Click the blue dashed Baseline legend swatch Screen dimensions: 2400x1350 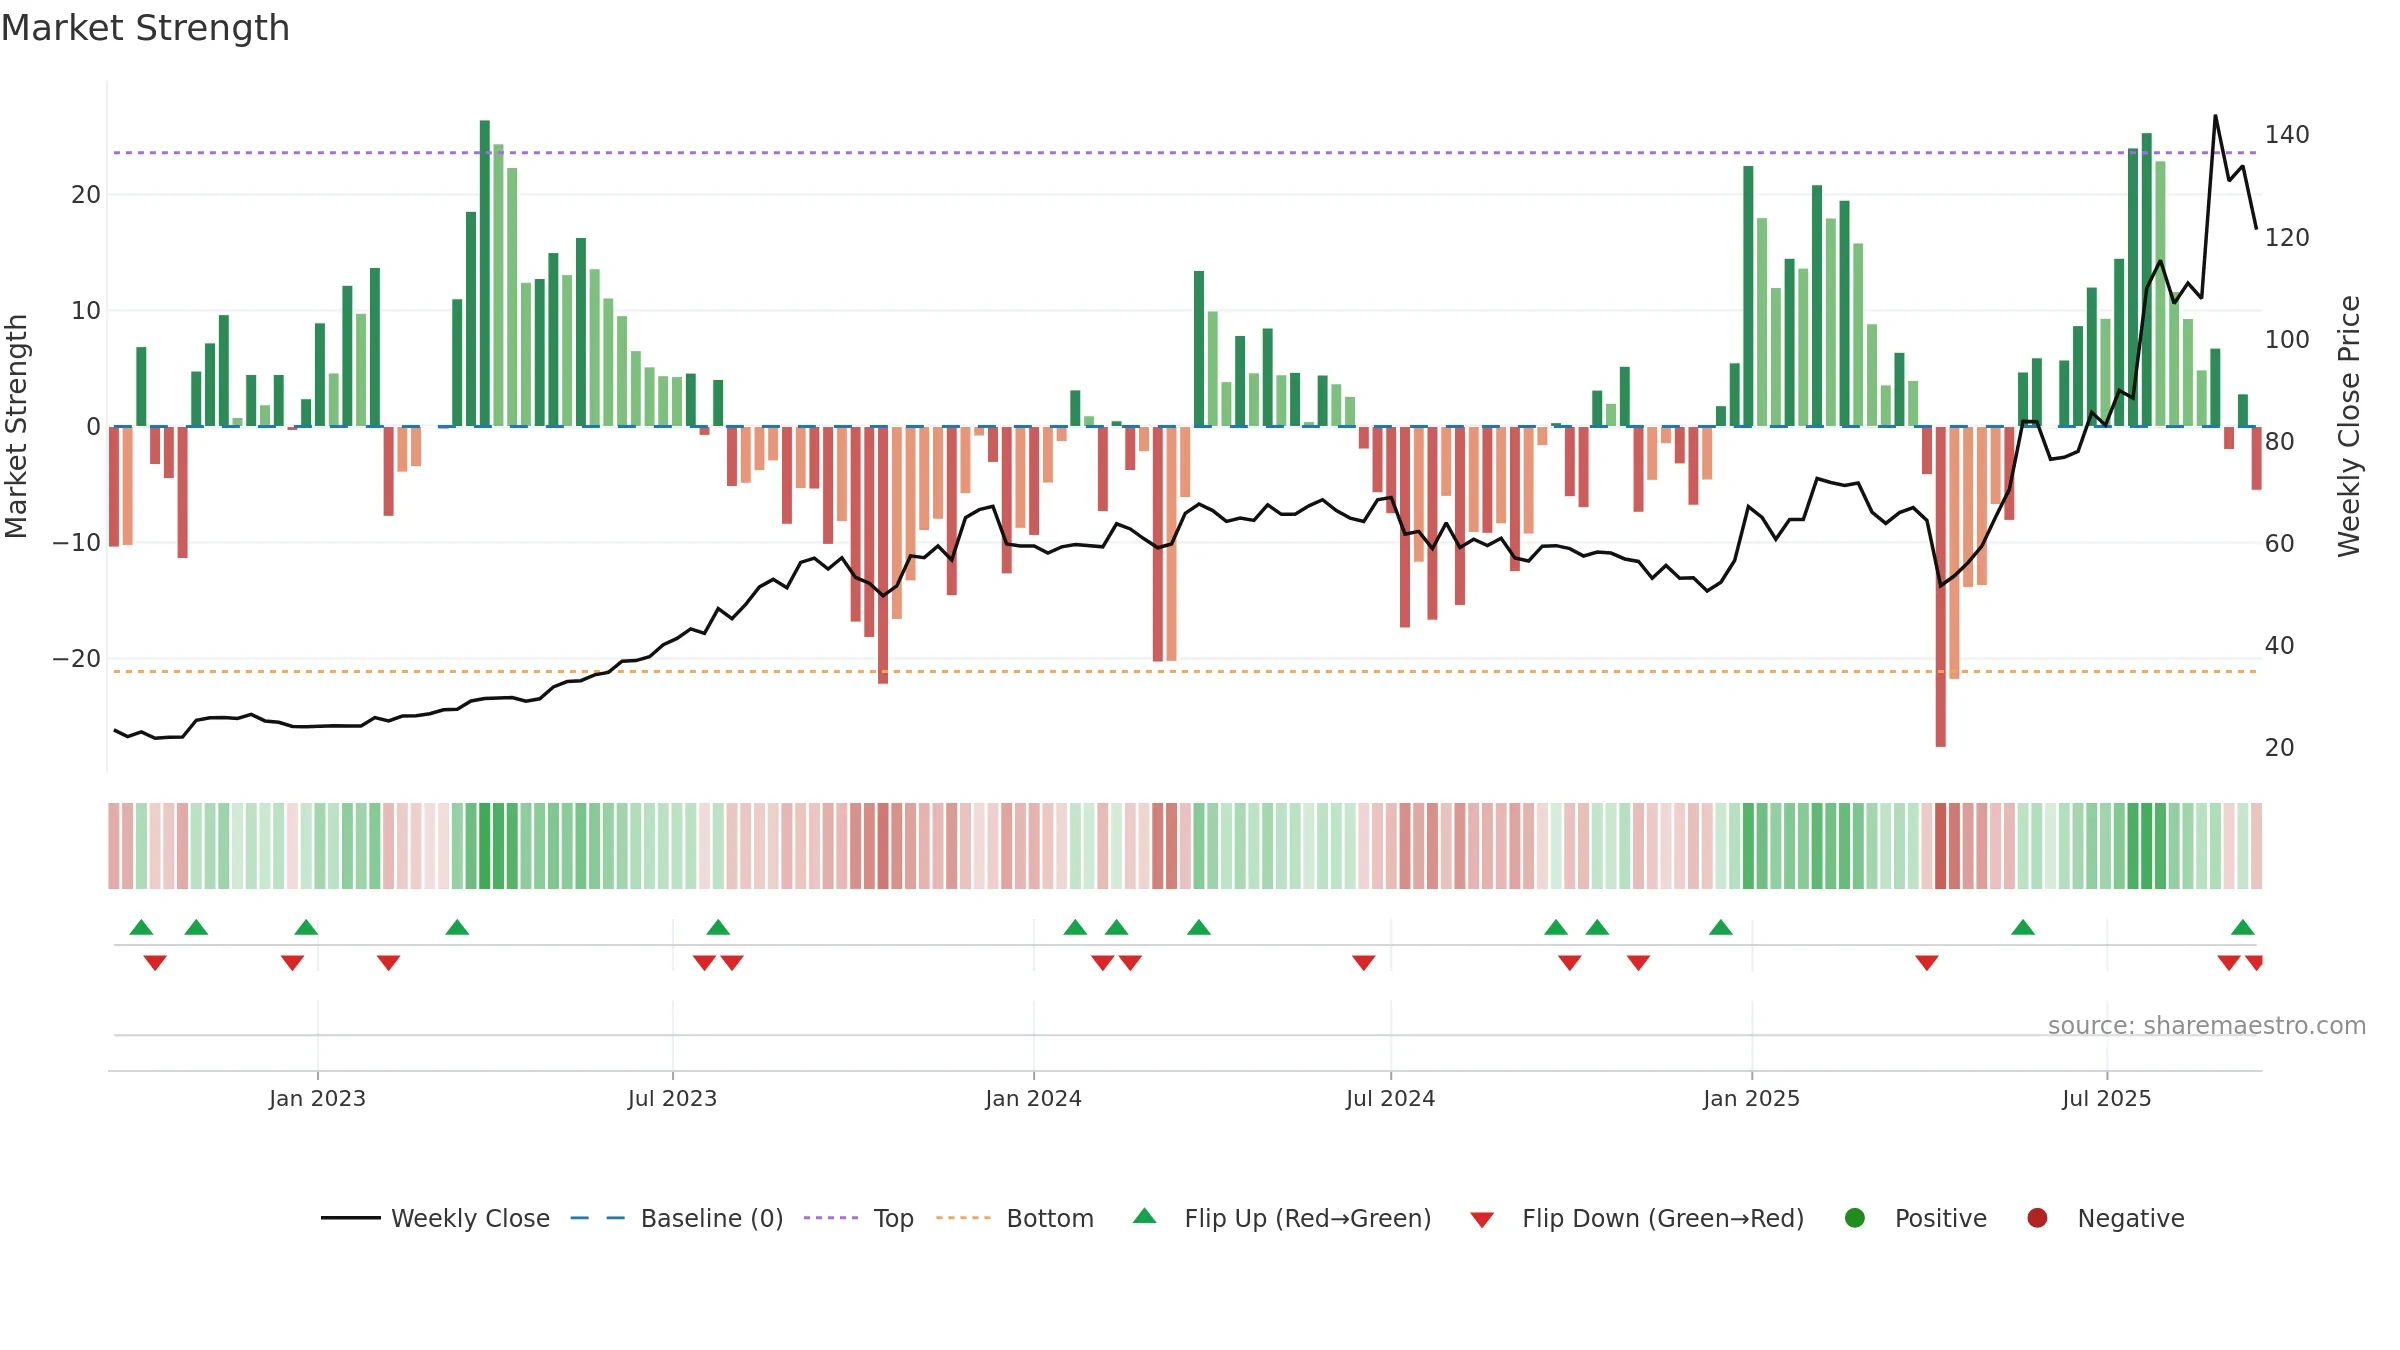tap(598, 1218)
